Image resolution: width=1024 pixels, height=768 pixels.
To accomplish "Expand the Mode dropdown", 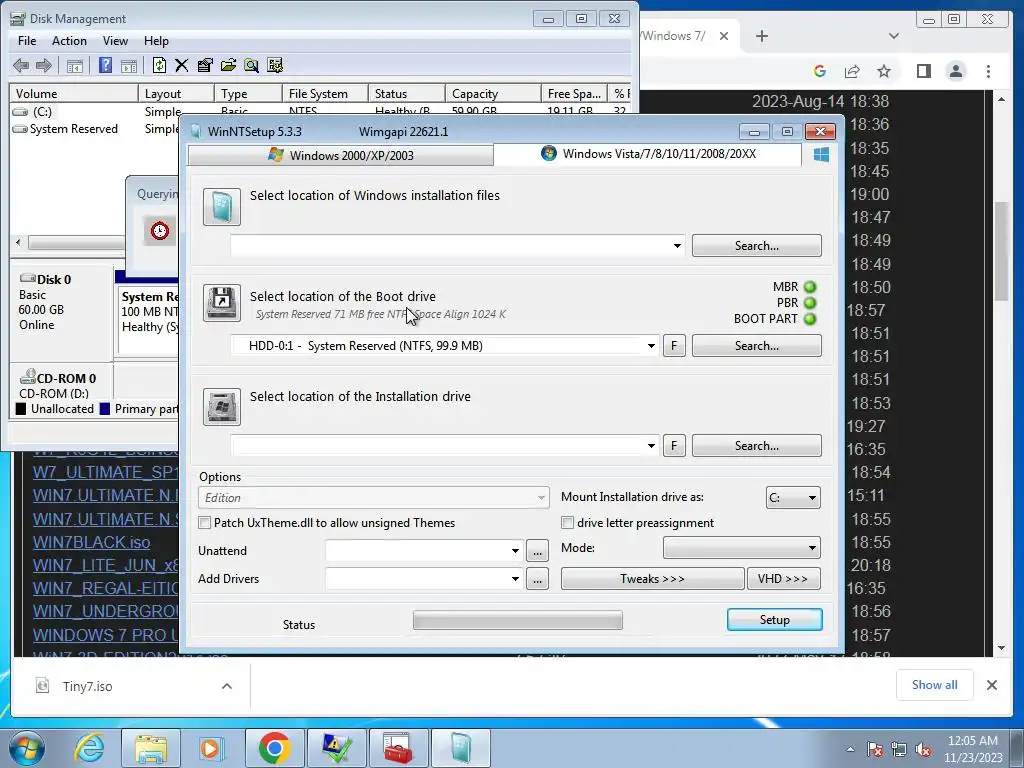I will tap(742, 548).
